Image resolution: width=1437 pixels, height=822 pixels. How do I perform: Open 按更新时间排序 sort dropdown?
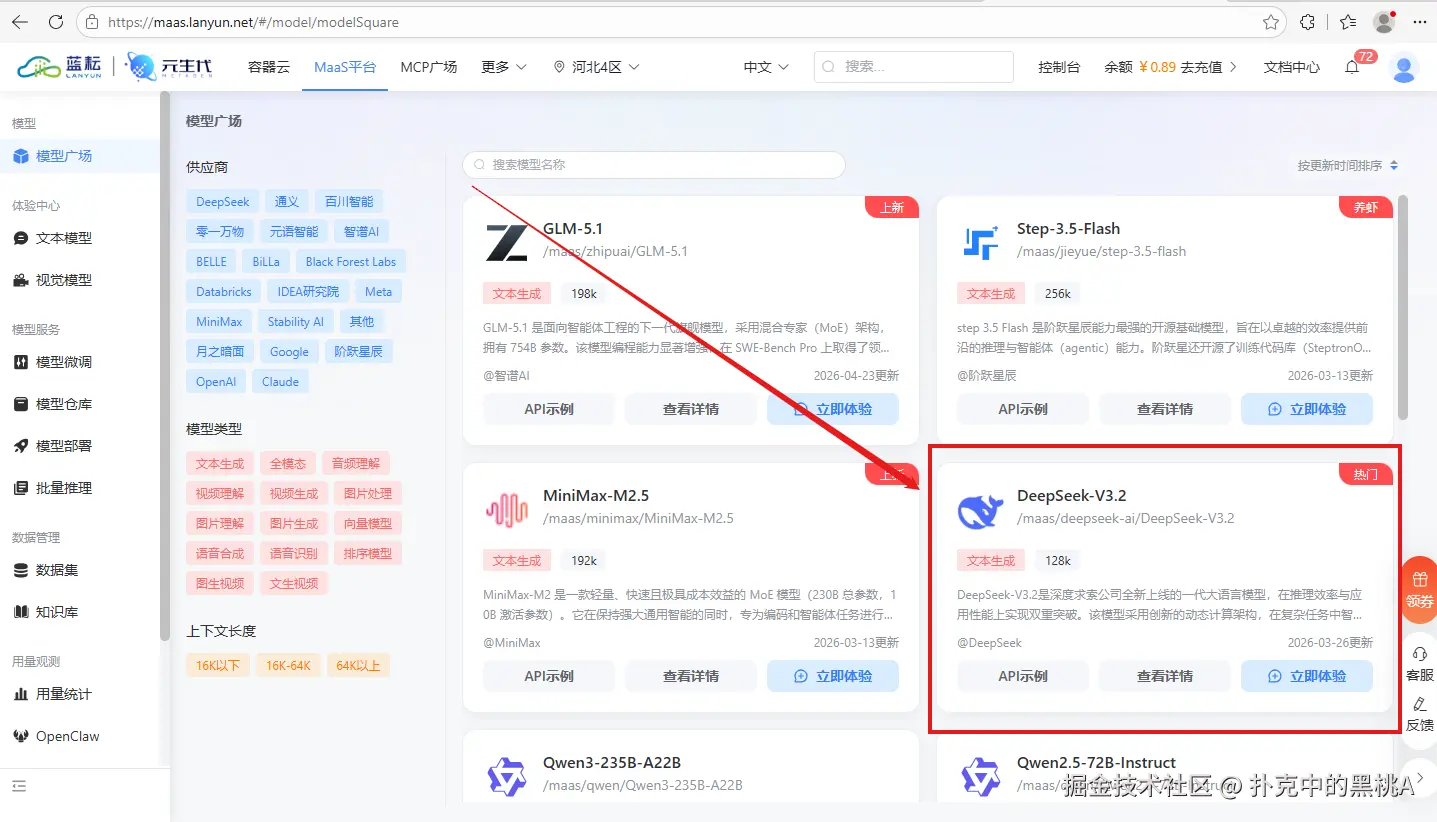tap(1348, 166)
